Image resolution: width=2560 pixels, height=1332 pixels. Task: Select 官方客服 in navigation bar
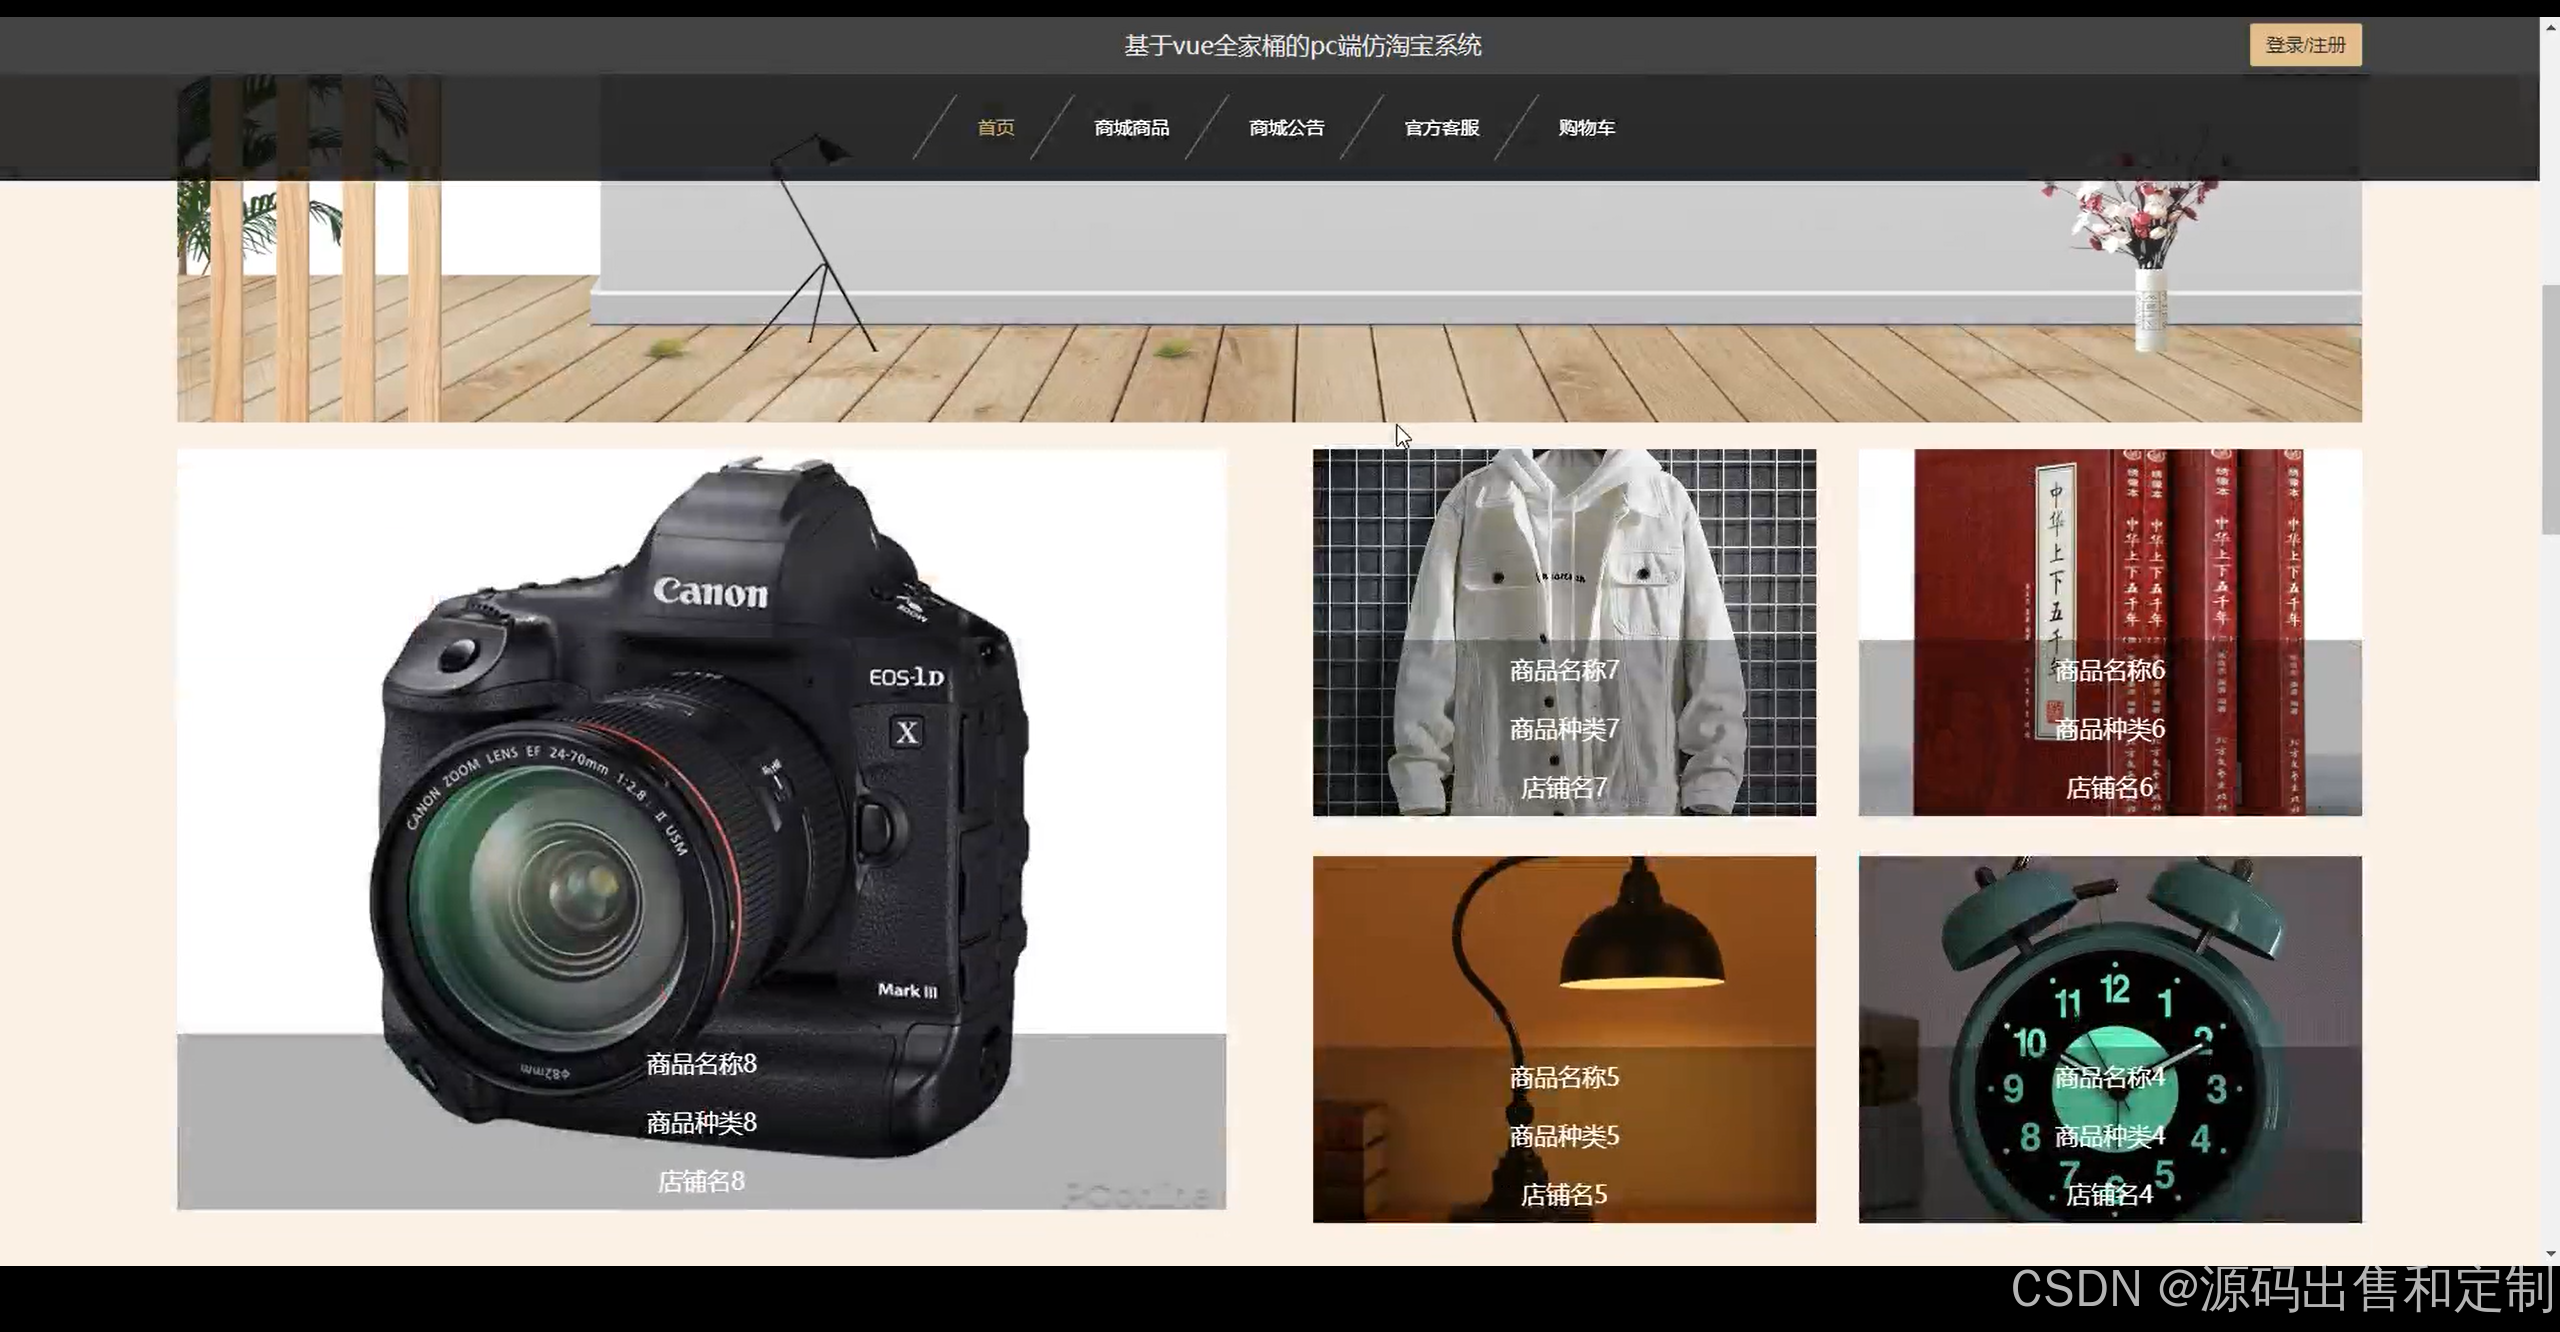(x=1441, y=128)
